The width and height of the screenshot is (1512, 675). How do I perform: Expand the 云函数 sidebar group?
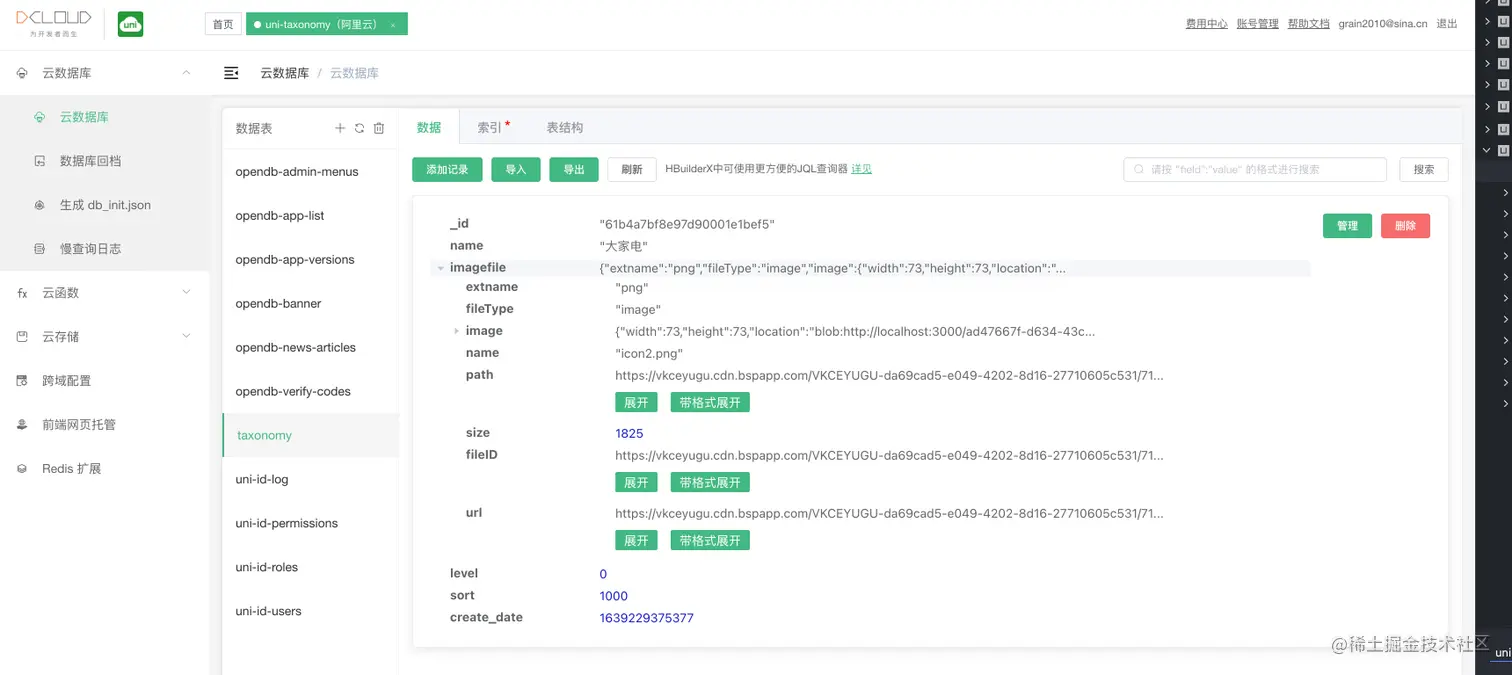coord(186,292)
